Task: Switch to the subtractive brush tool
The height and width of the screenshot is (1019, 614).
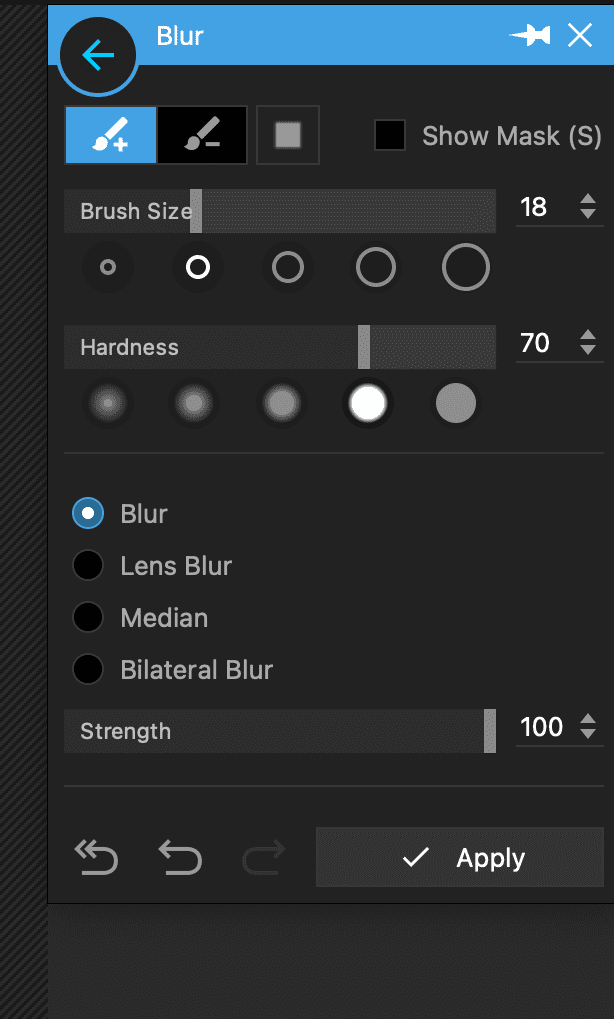Action: [x=199, y=135]
